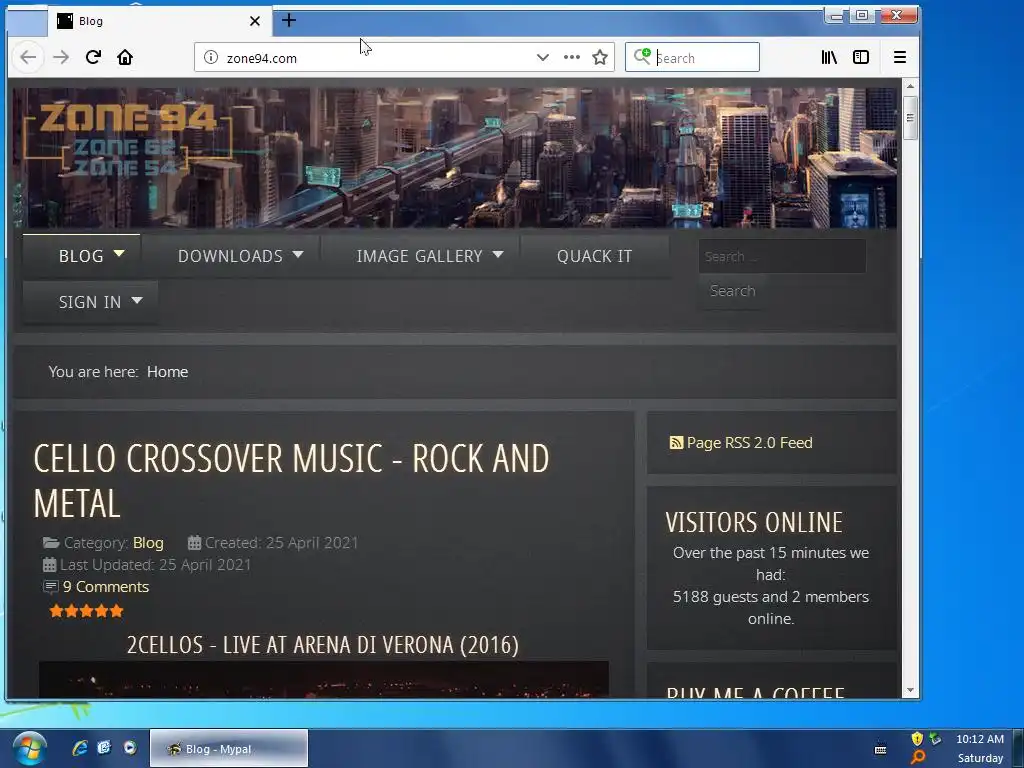The height and width of the screenshot is (768, 1024).
Task: Expand the SIGN IN menu
Action: click(x=90, y=302)
